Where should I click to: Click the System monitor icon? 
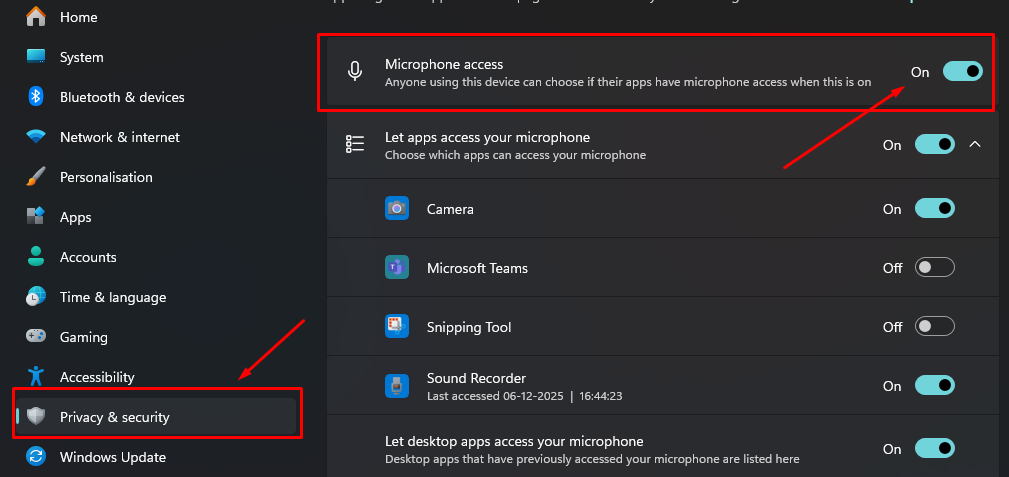[x=36, y=57]
